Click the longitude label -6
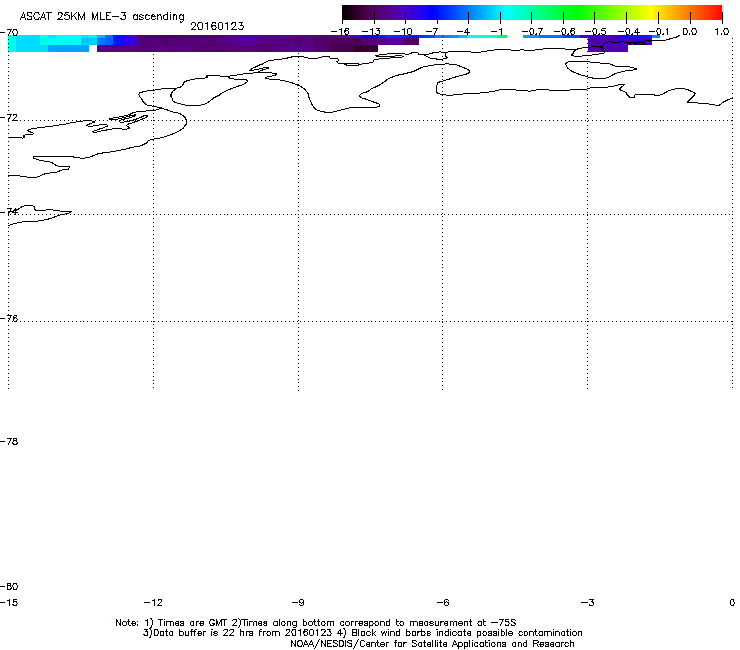 (x=443, y=602)
